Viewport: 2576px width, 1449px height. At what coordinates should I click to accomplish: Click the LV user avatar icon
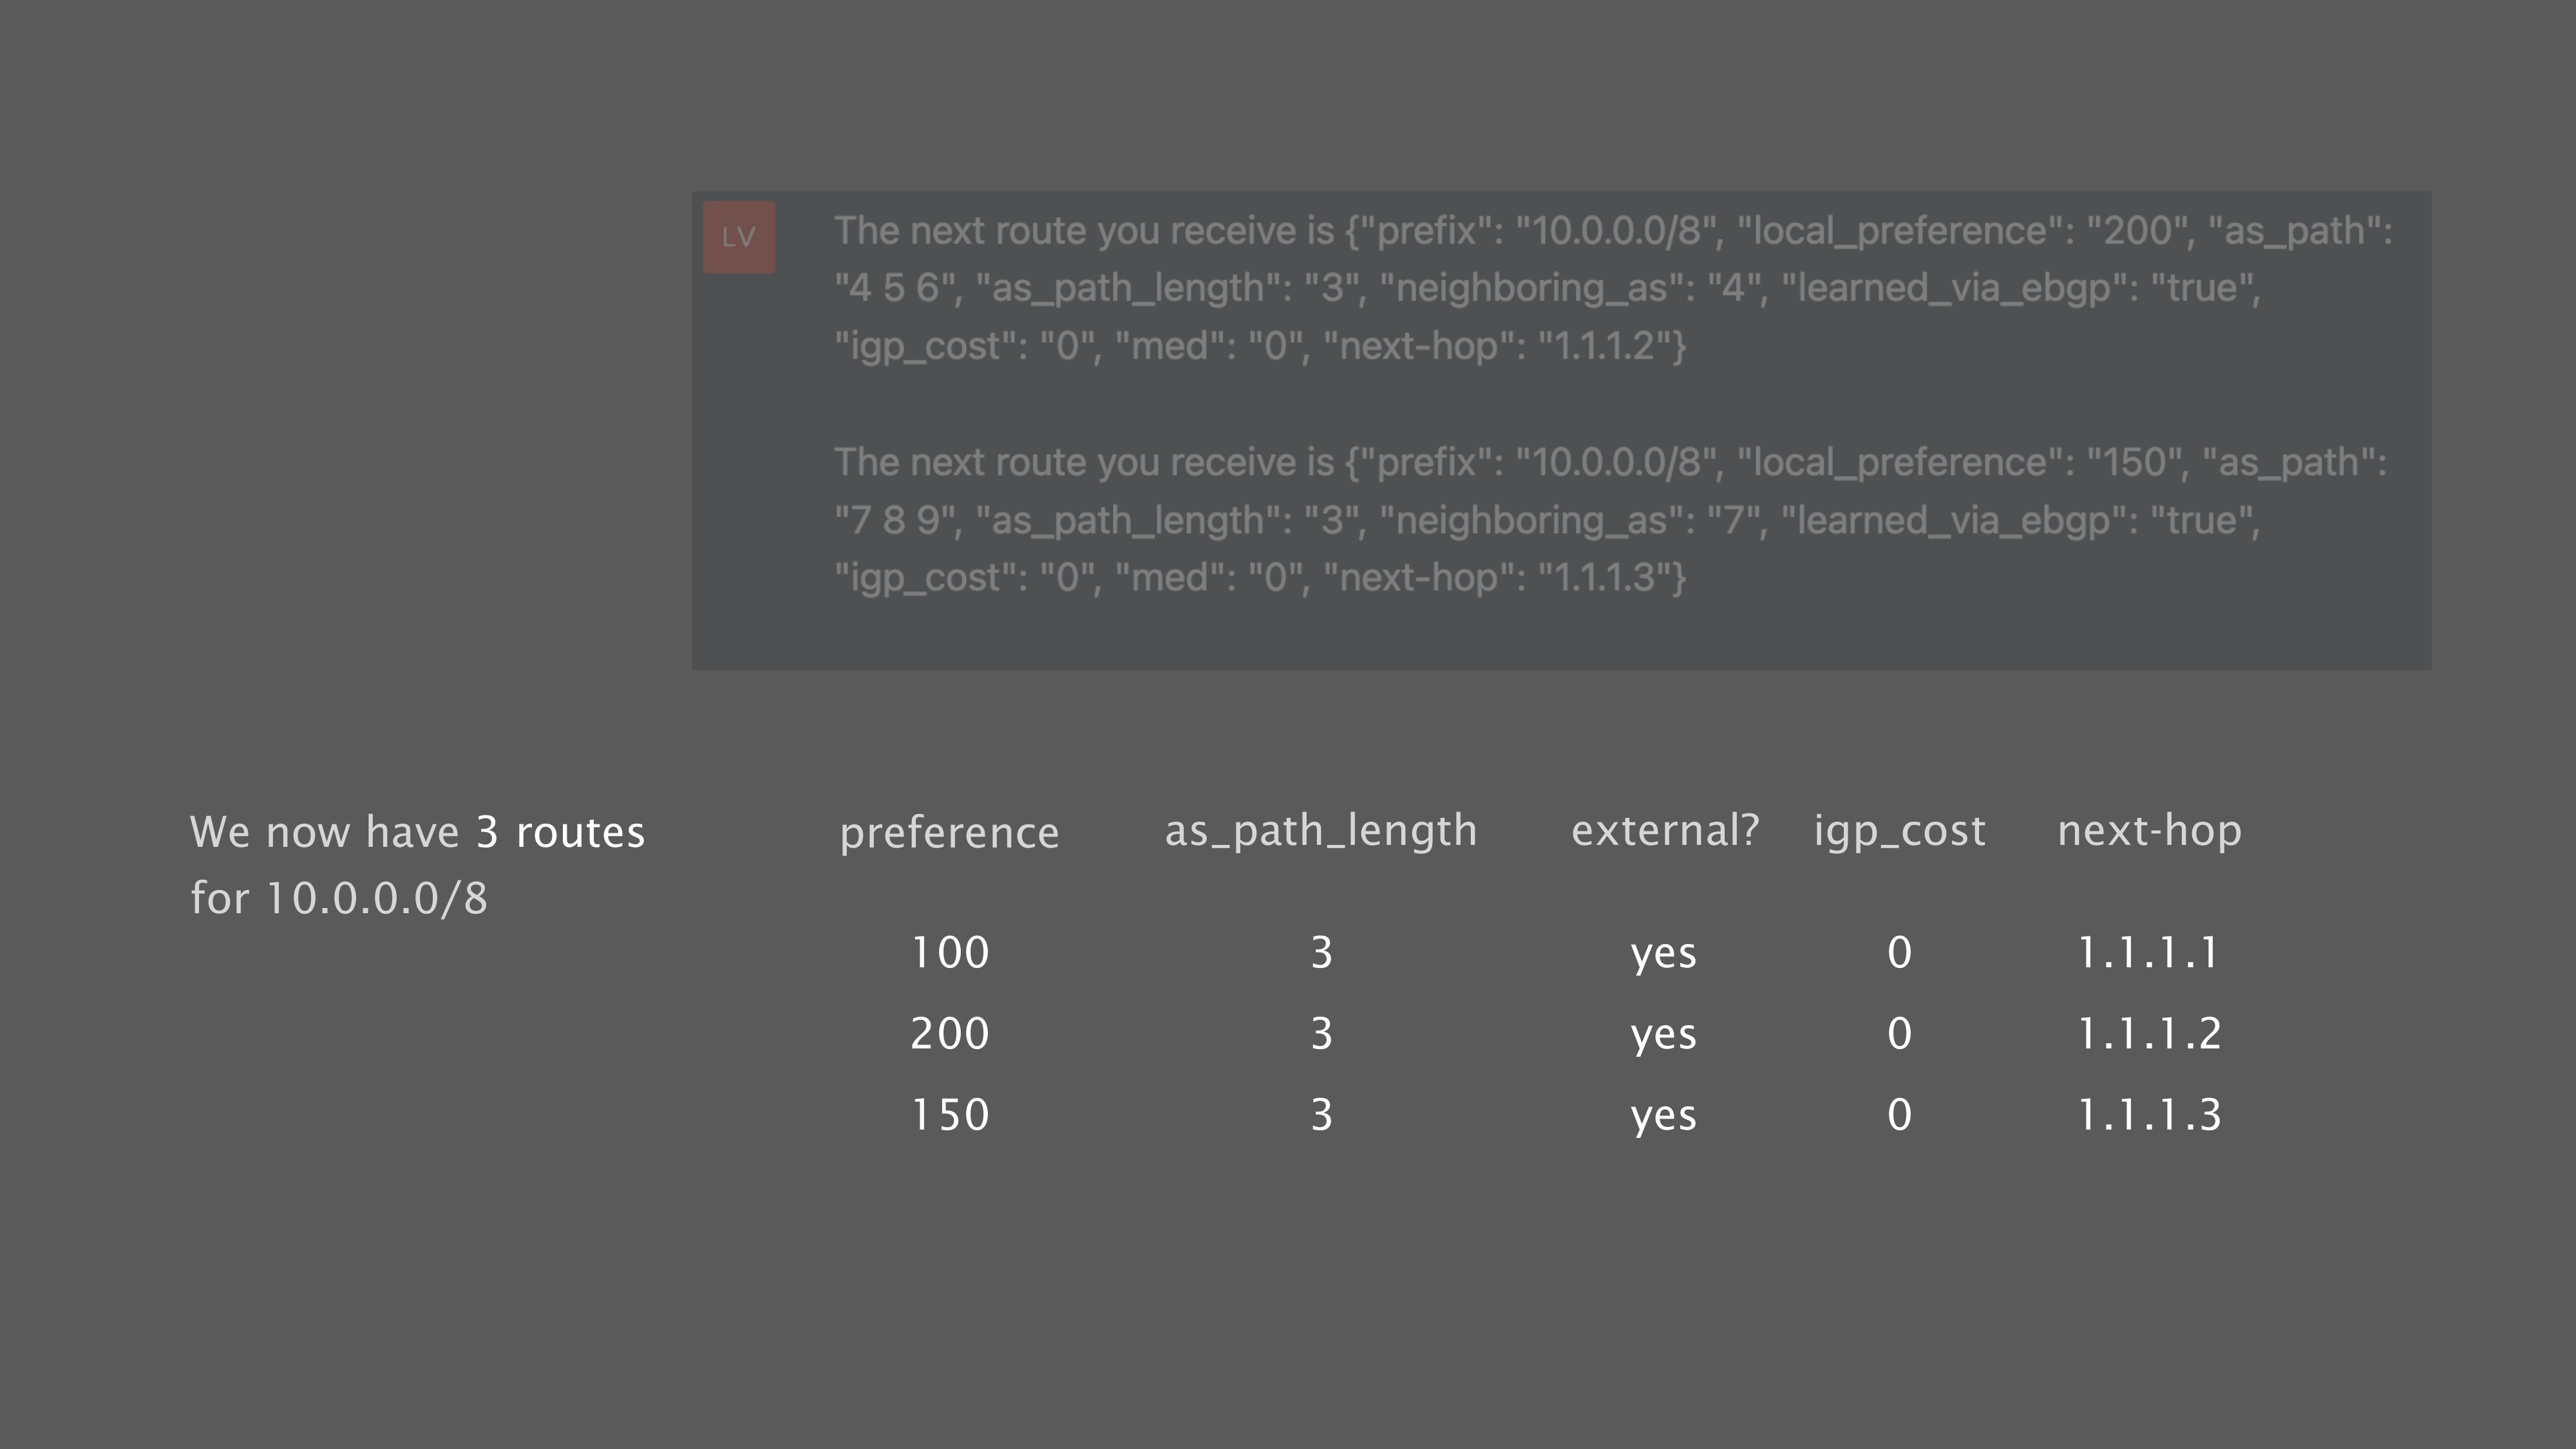tap(739, 237)
